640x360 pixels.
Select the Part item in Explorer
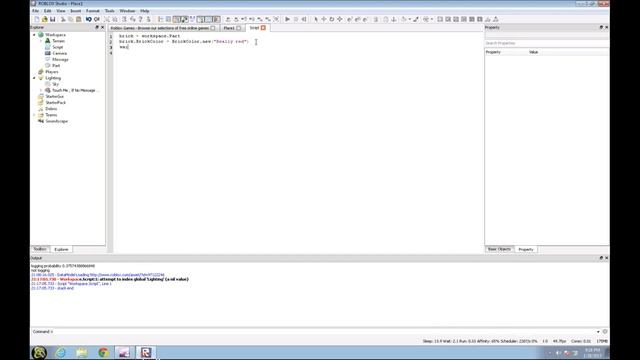[56, 65]
